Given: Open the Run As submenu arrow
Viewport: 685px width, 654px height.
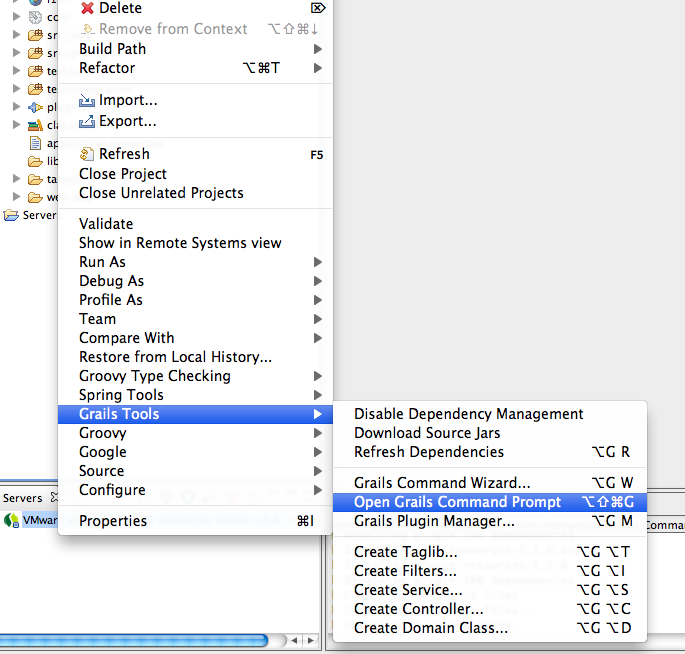Looking at the screenshot, I should tap(318, 262).
